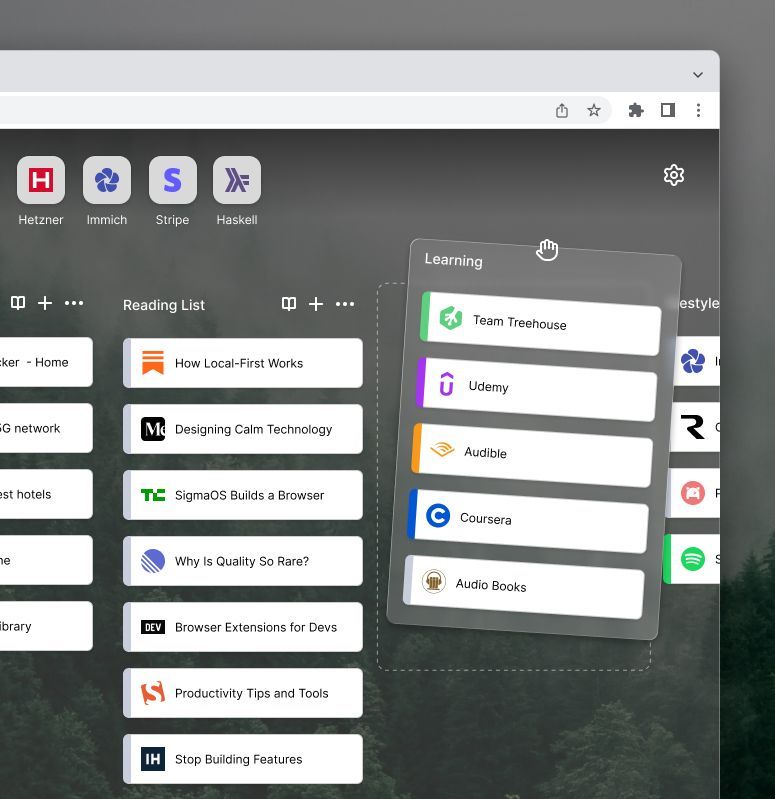
Task: Open the left column's more options
Action: click(74, 303)
